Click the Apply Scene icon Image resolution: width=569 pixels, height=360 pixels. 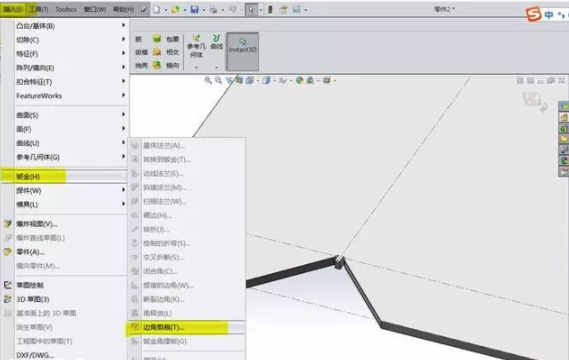310,80
